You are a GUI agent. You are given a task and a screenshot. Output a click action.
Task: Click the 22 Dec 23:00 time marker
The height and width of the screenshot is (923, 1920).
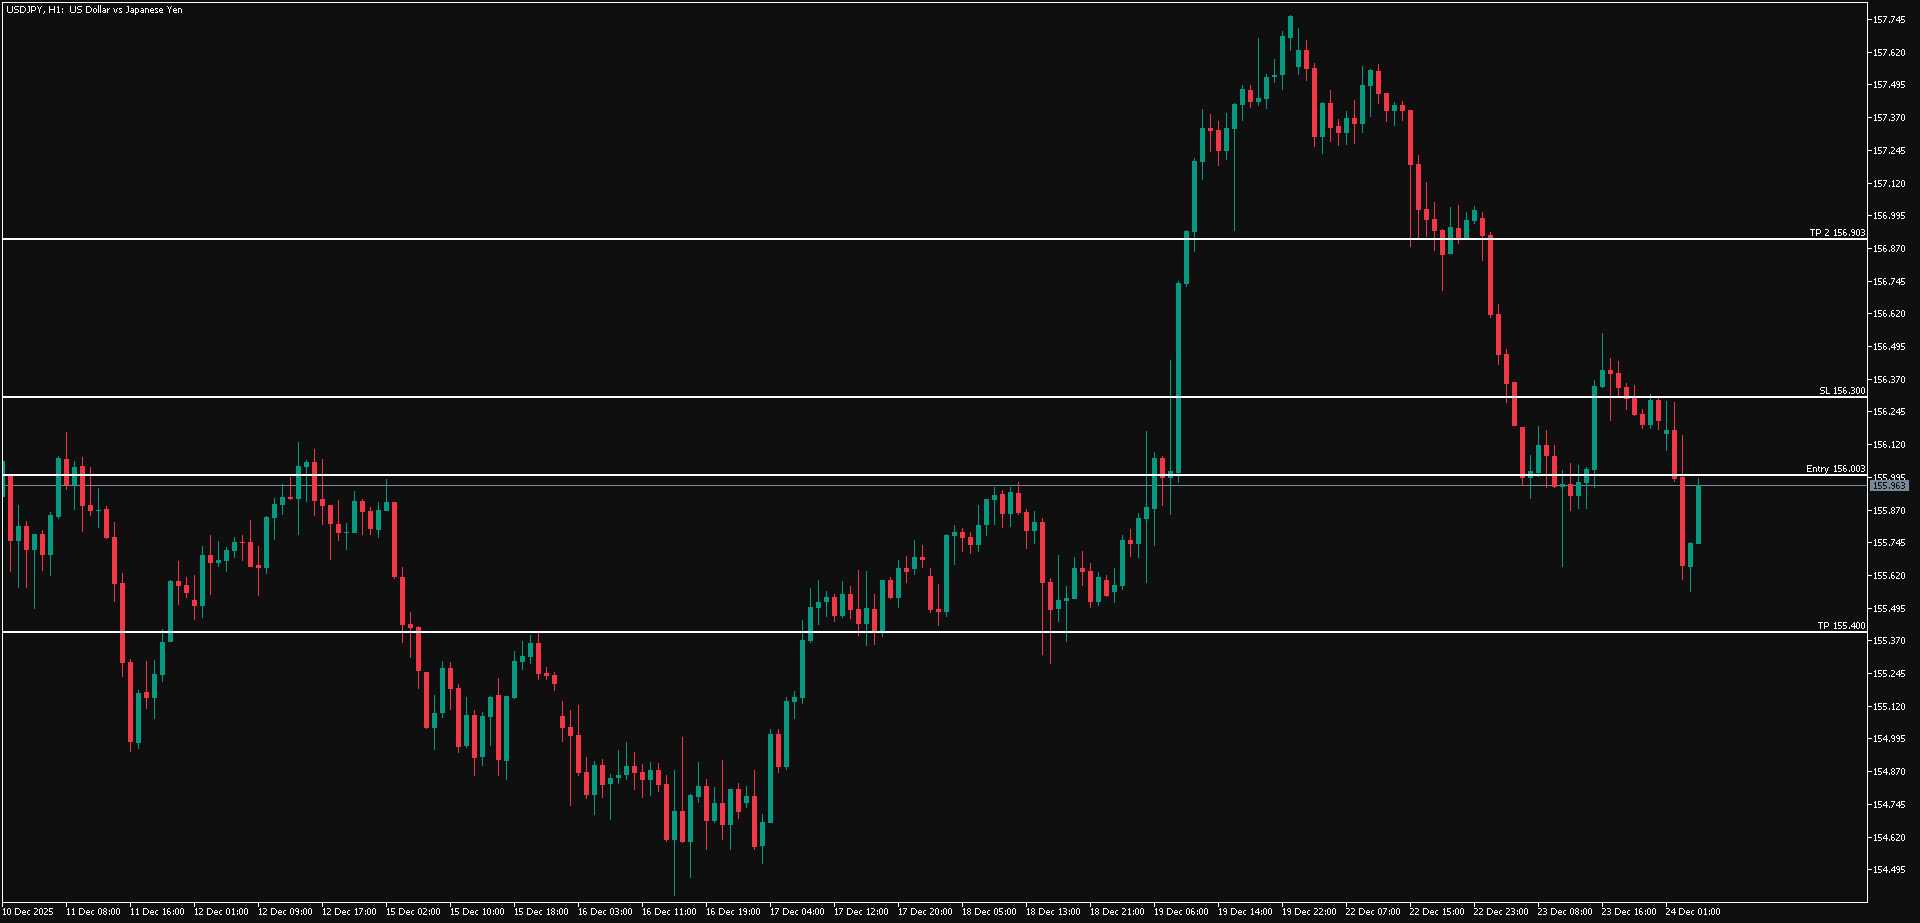point(1500,912)
